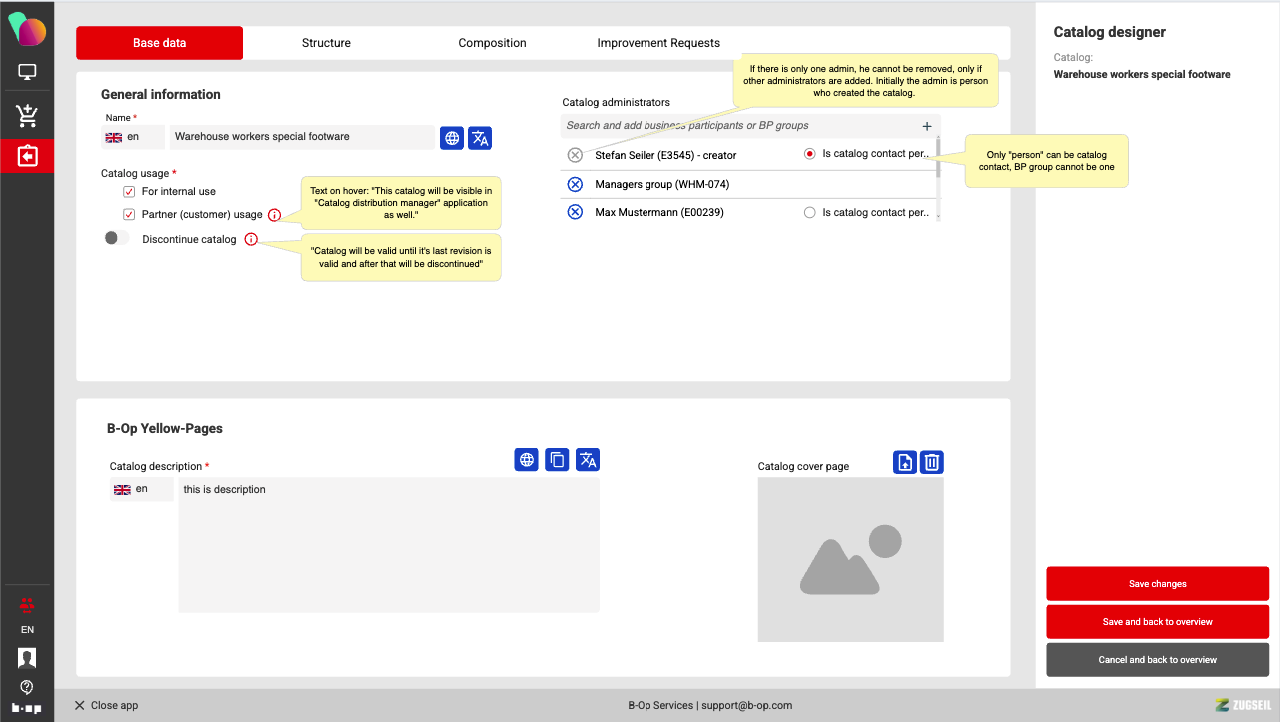Set Max Mustermann as catalog contact person

click(810, 213)
